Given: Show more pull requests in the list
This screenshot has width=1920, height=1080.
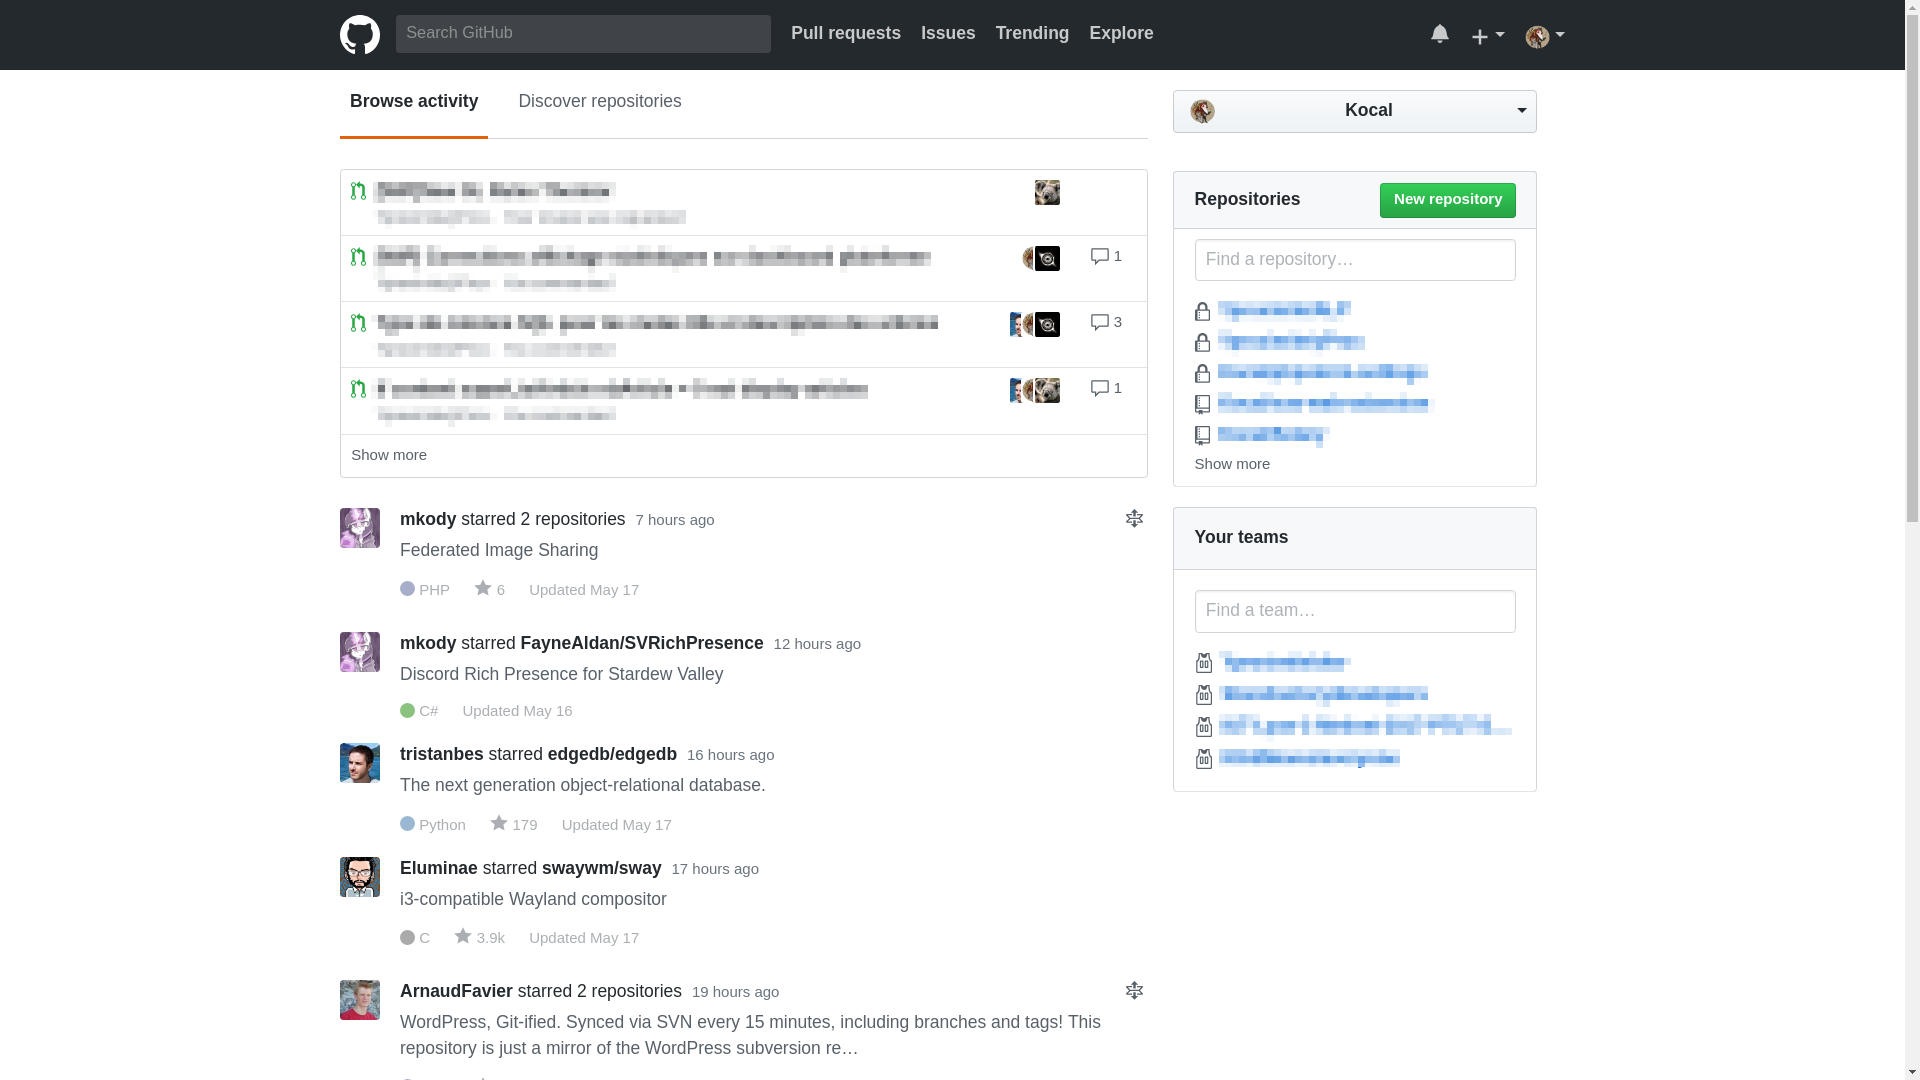Looking at the screenshot, I should click(389, 455).
